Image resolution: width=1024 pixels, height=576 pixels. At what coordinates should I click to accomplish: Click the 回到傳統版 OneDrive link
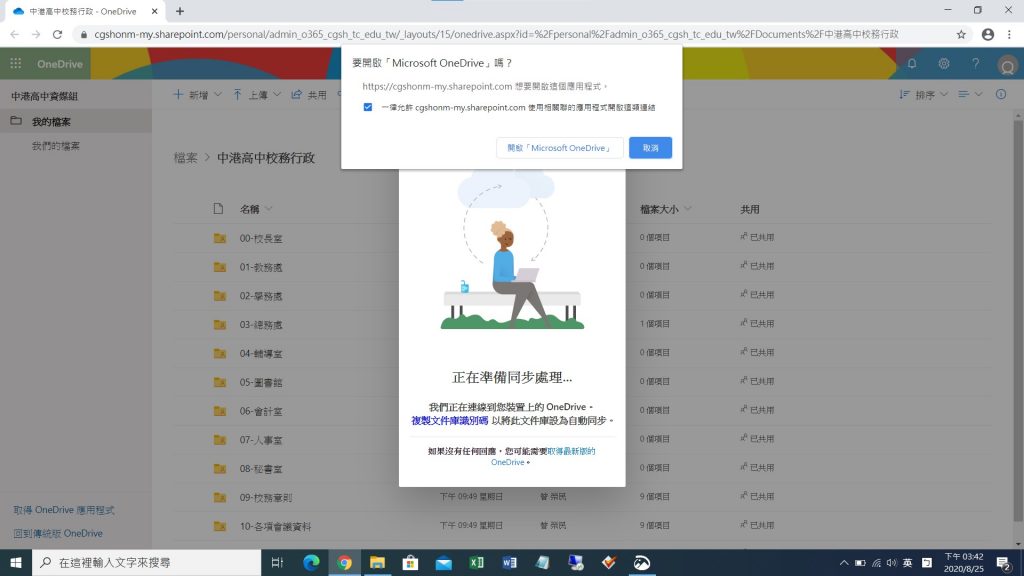[x=58, y=534]
